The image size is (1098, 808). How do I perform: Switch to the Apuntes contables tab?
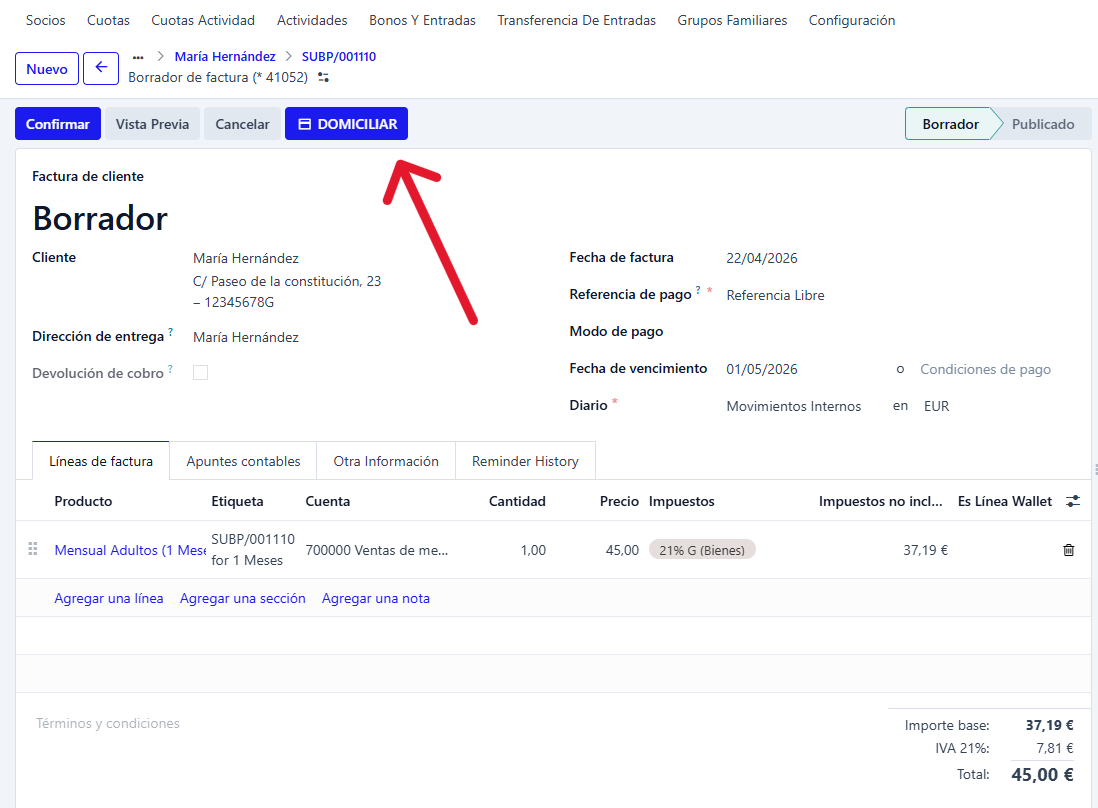coord(243,461)
